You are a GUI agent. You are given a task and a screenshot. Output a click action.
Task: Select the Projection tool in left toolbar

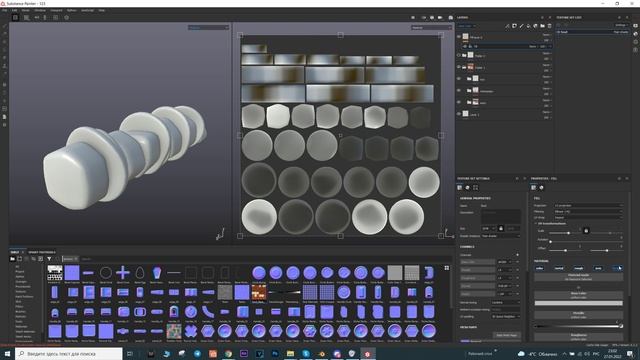[4, 42]
